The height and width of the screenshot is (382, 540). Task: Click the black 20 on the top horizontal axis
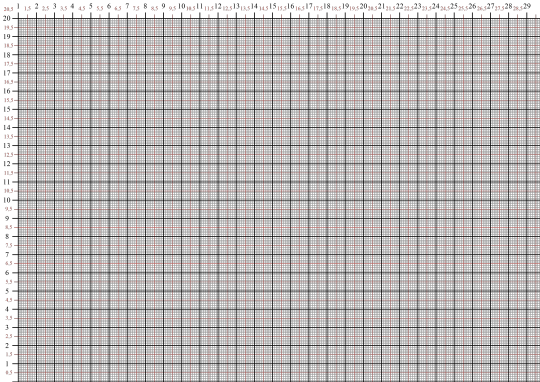pyautogui.click(x=363, y=6)
